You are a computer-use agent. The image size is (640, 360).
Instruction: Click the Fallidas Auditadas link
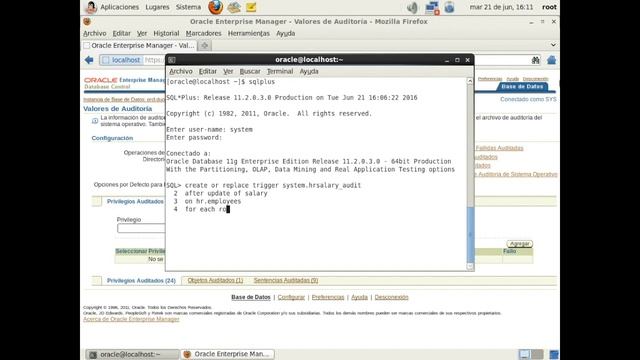pos(500,148)
